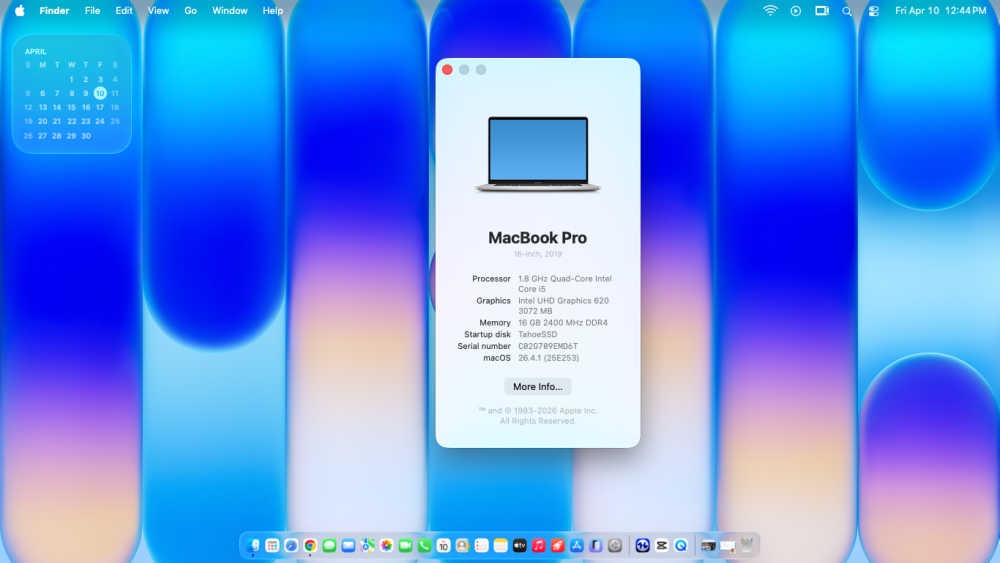
Task: Open the Wi-Fi status menu
Action: [x=770, y=10]
